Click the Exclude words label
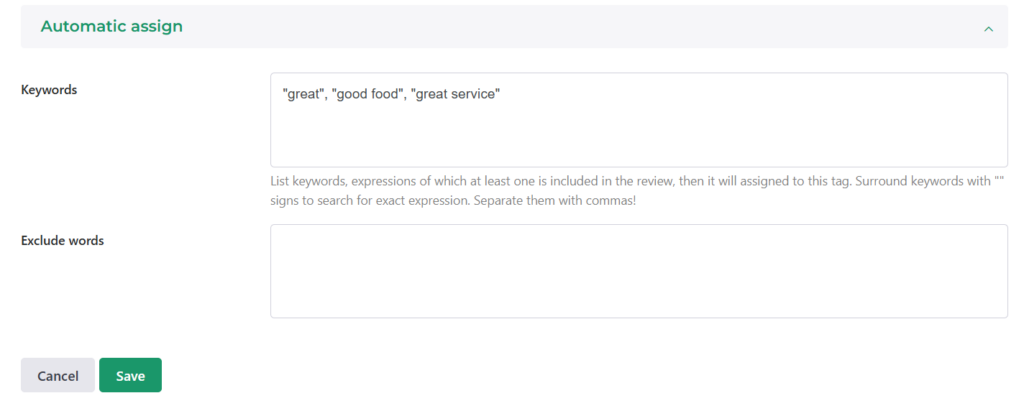This screenshot has height=416, width=1024. point(62,241)
